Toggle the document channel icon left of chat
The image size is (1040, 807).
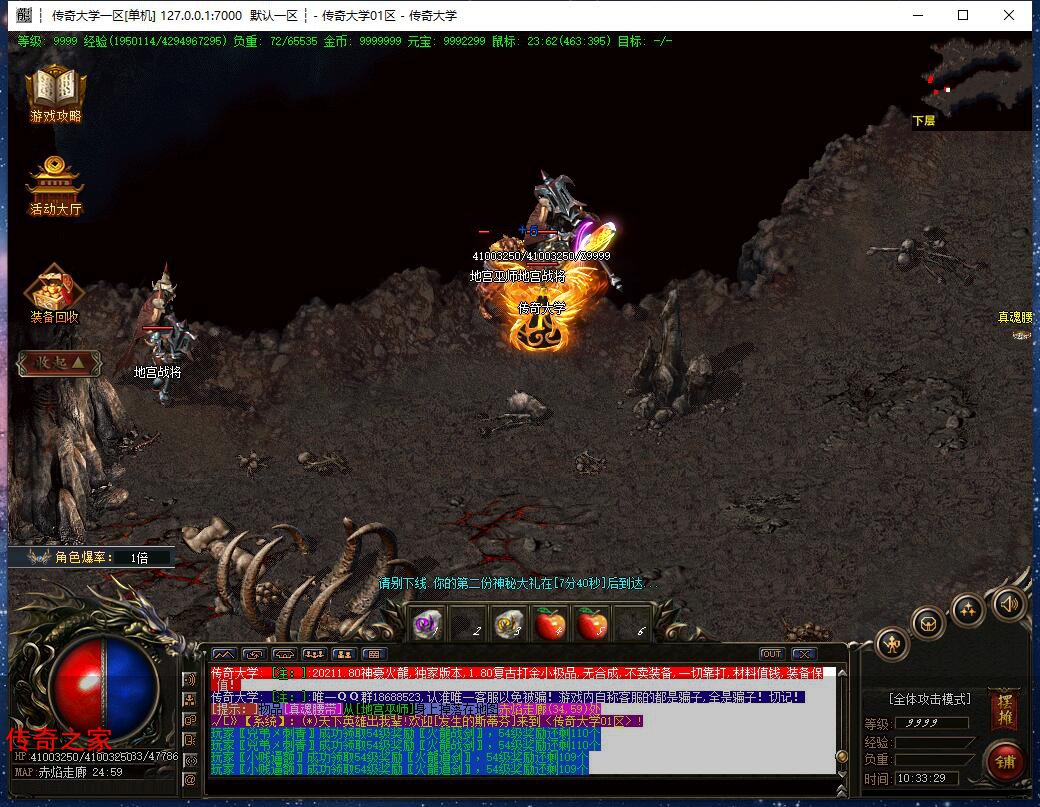point(190,740)
